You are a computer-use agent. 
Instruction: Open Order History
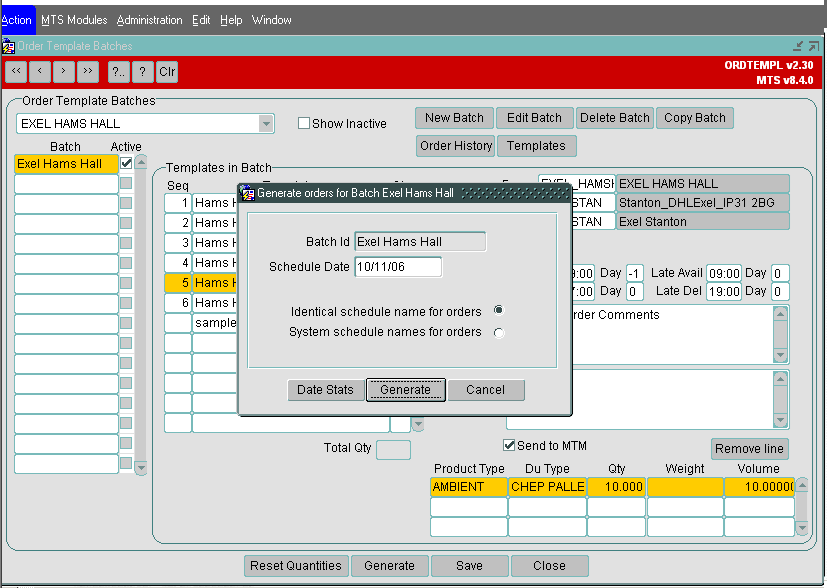pos(456,146)
